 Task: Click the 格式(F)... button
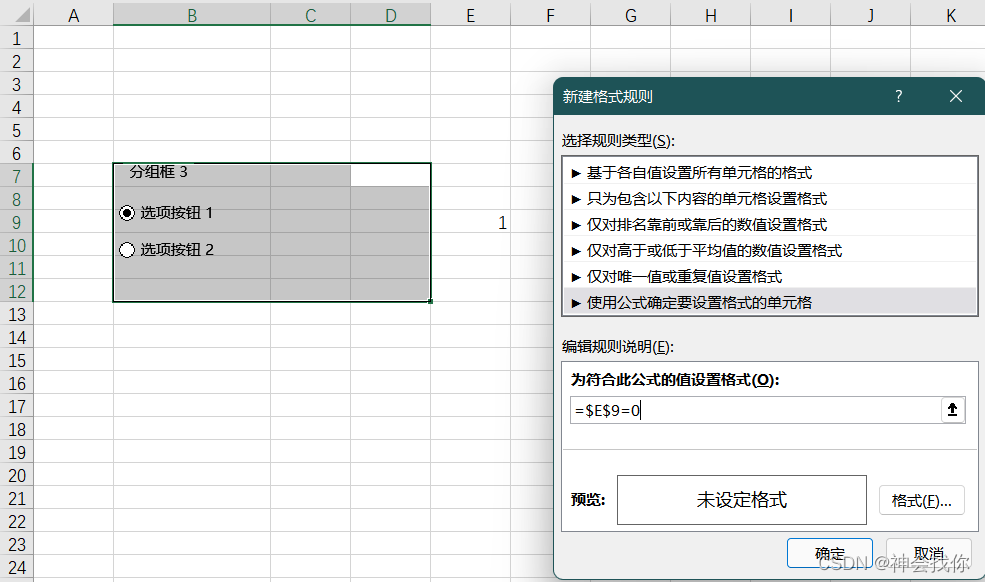click(921, 500)
